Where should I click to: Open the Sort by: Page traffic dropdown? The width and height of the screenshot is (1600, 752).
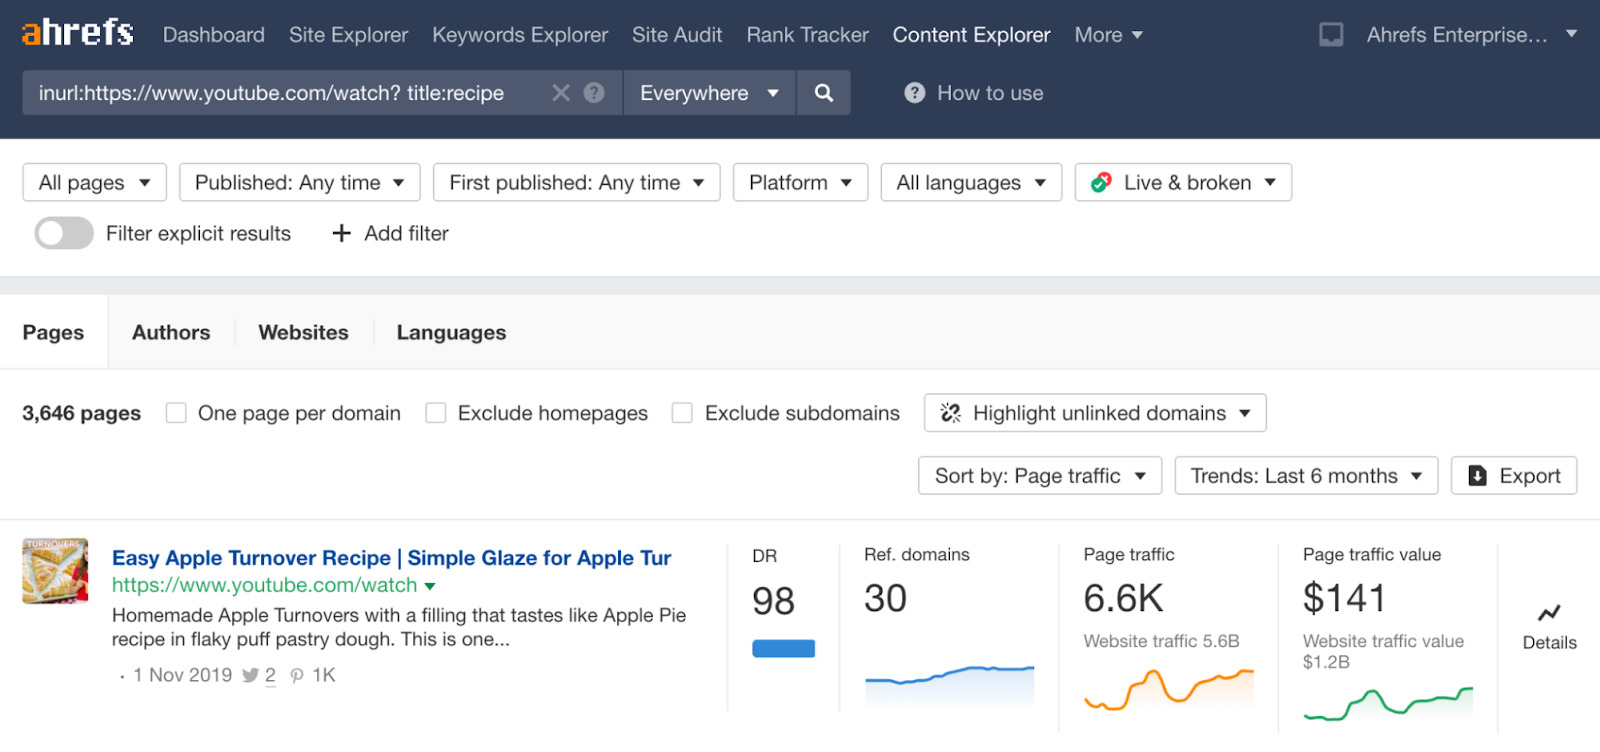coord(1039,476)
